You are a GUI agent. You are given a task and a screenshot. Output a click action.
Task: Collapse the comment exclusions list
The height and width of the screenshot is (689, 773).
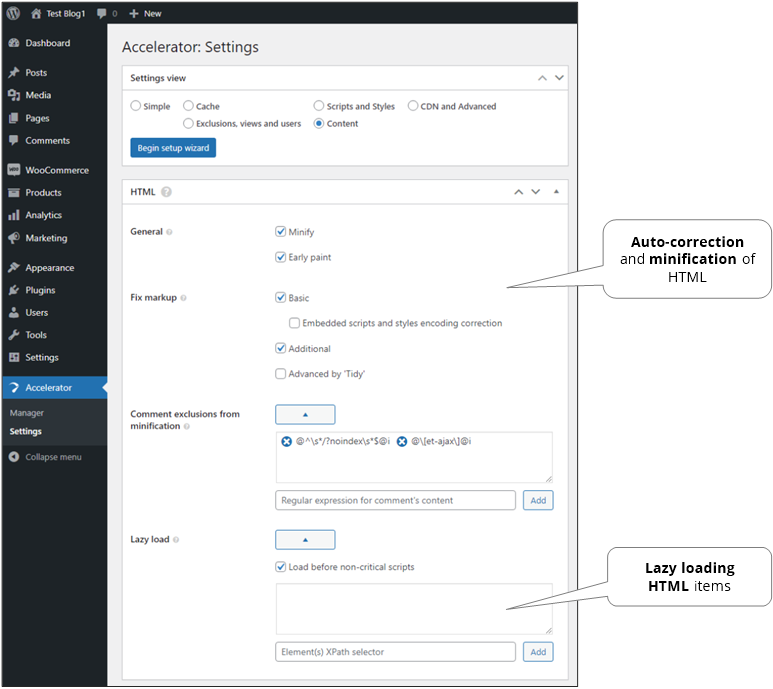coord(305,415)
